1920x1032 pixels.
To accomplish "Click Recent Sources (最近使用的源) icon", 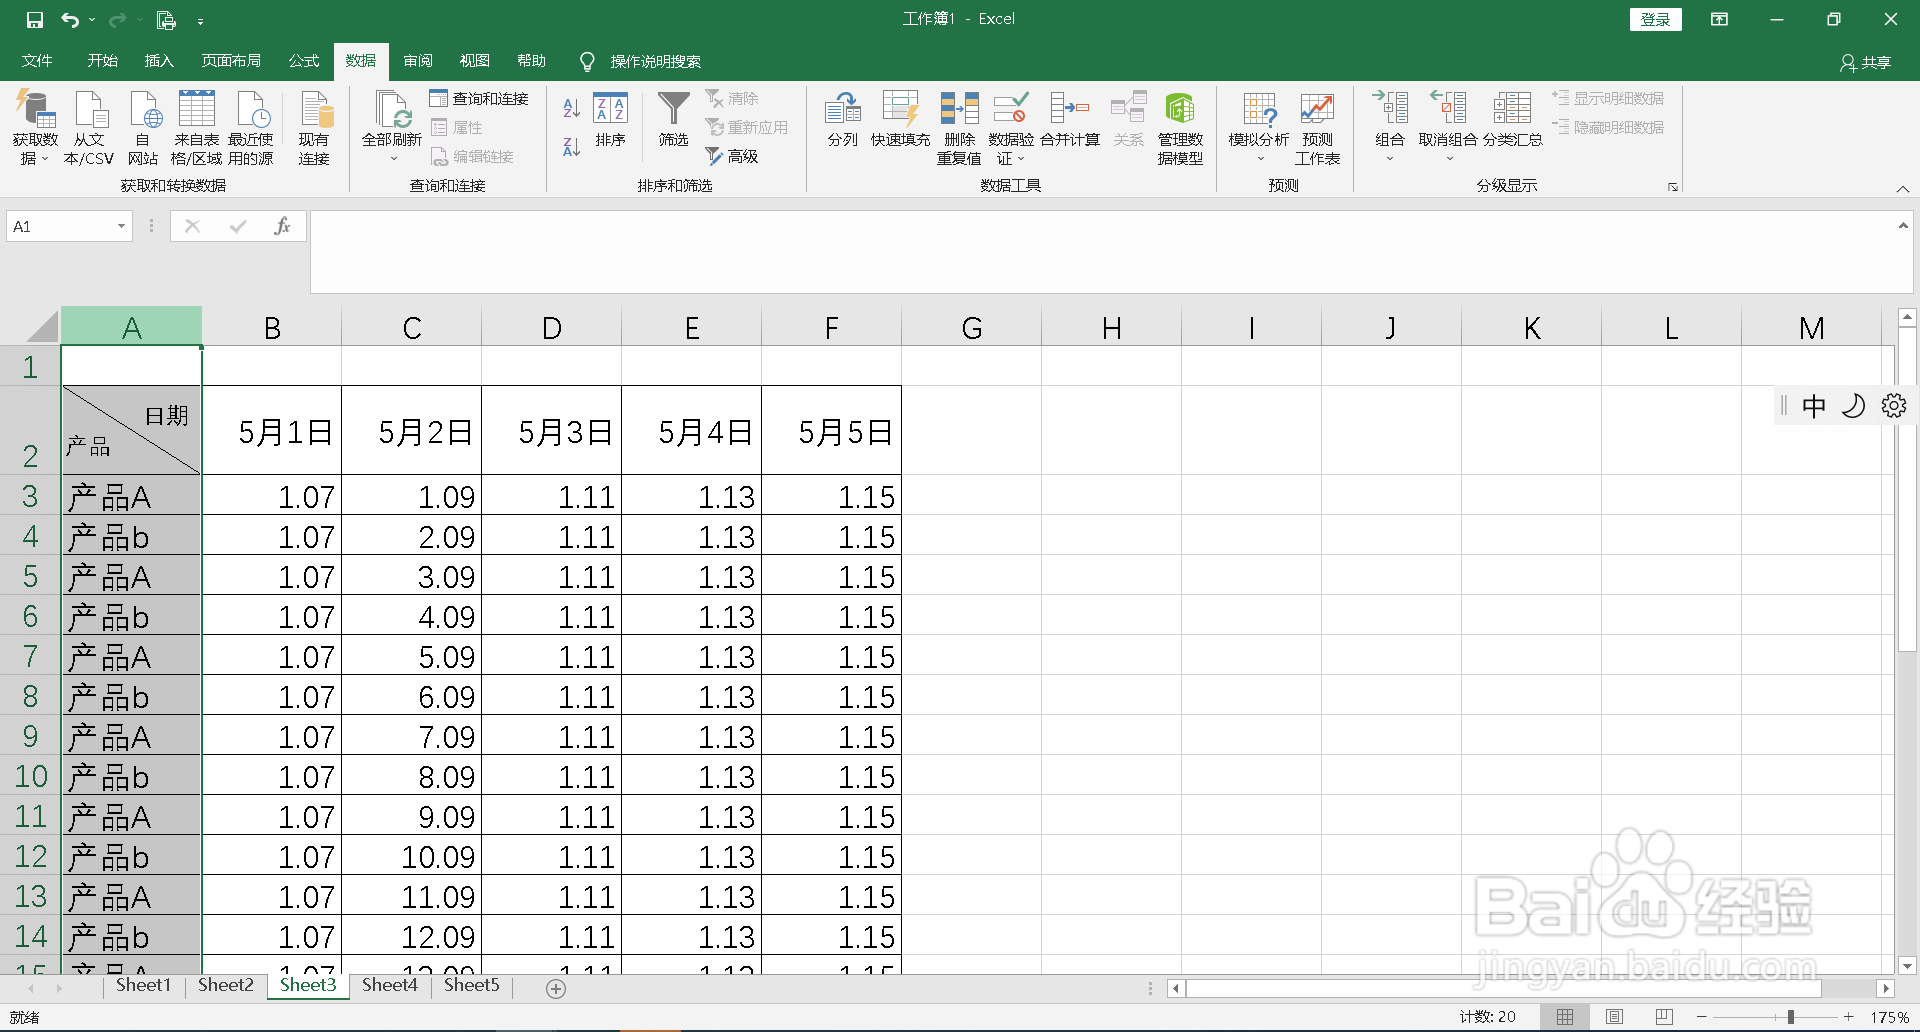I will (x=251, y=128).
